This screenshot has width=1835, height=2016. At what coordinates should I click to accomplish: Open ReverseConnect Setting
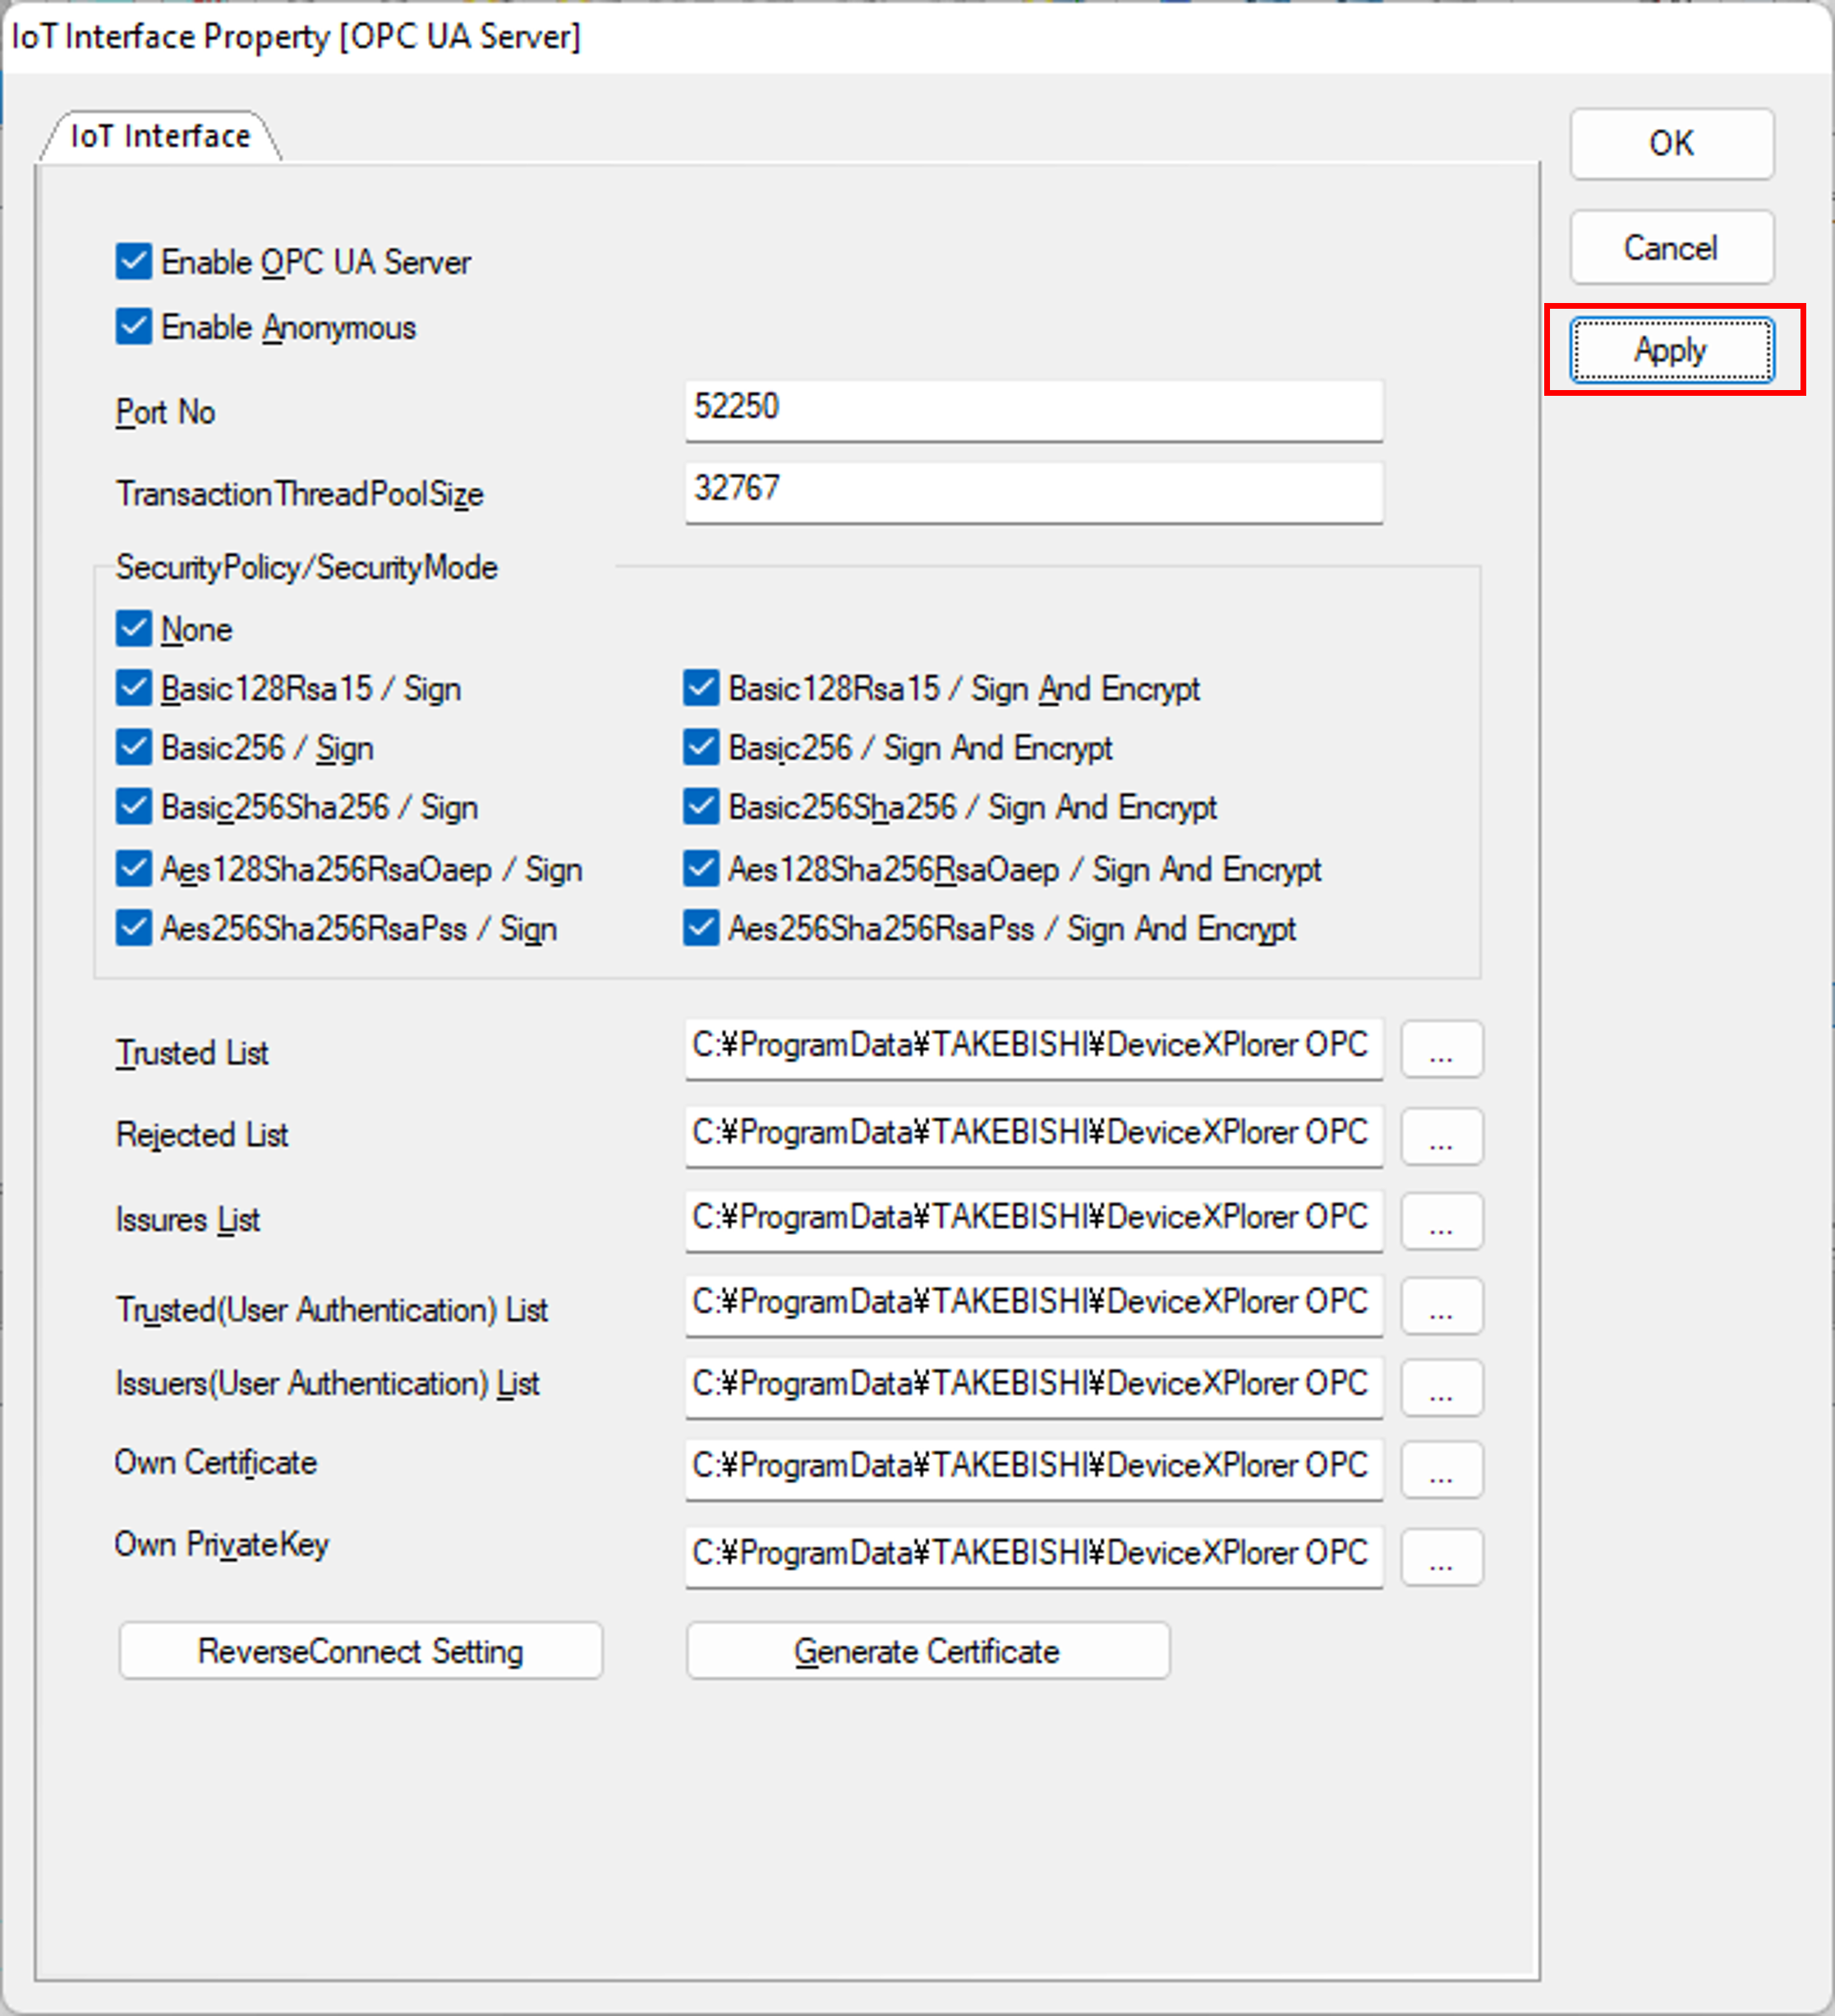(x=360, y=1651)
